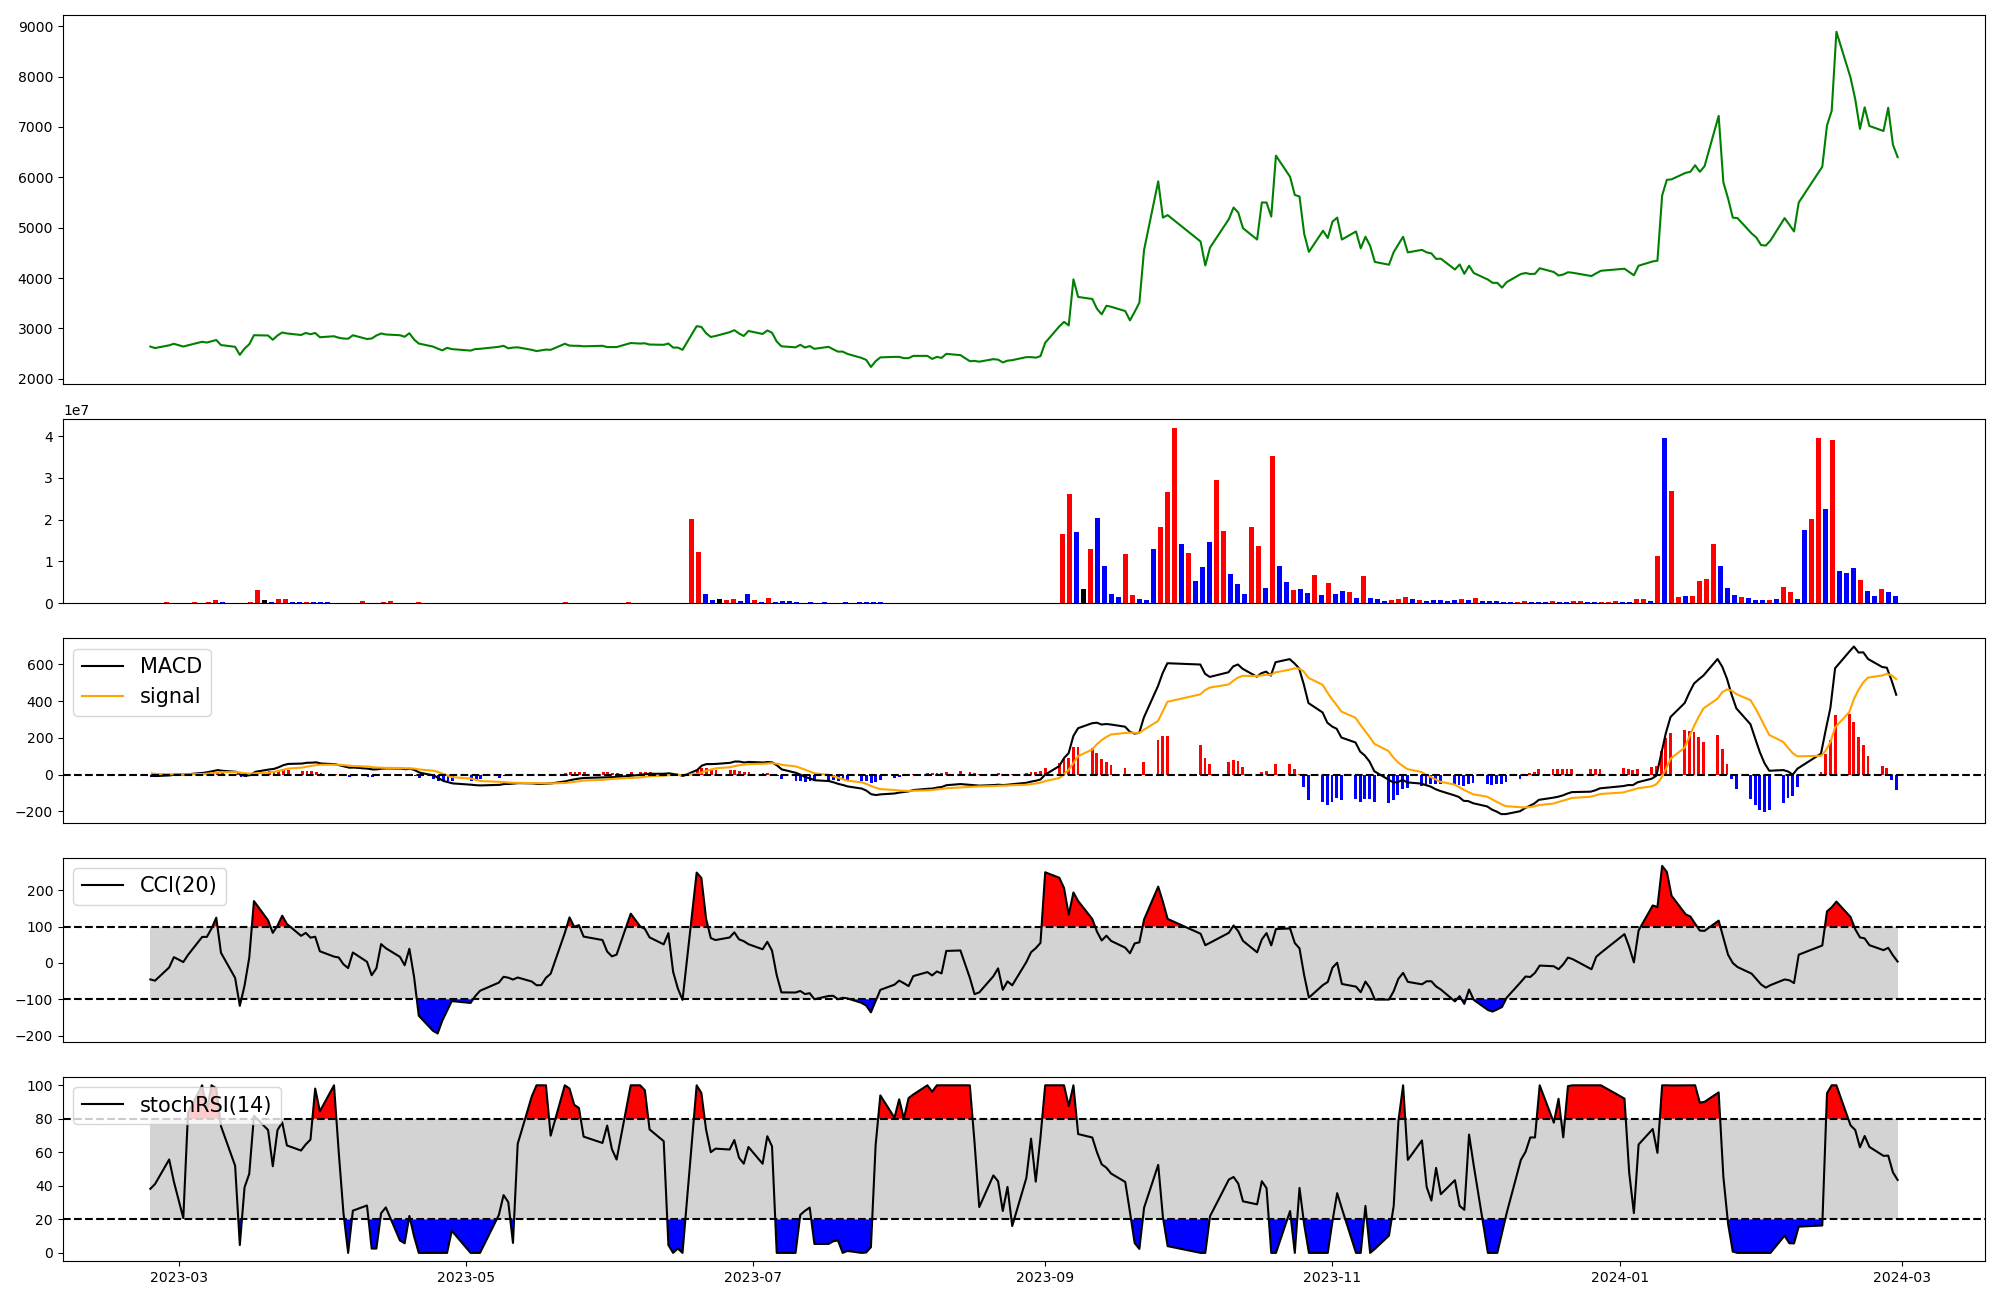
Task: Click the 2024-01 x-axis date label
Action: pos(1620,1276)
